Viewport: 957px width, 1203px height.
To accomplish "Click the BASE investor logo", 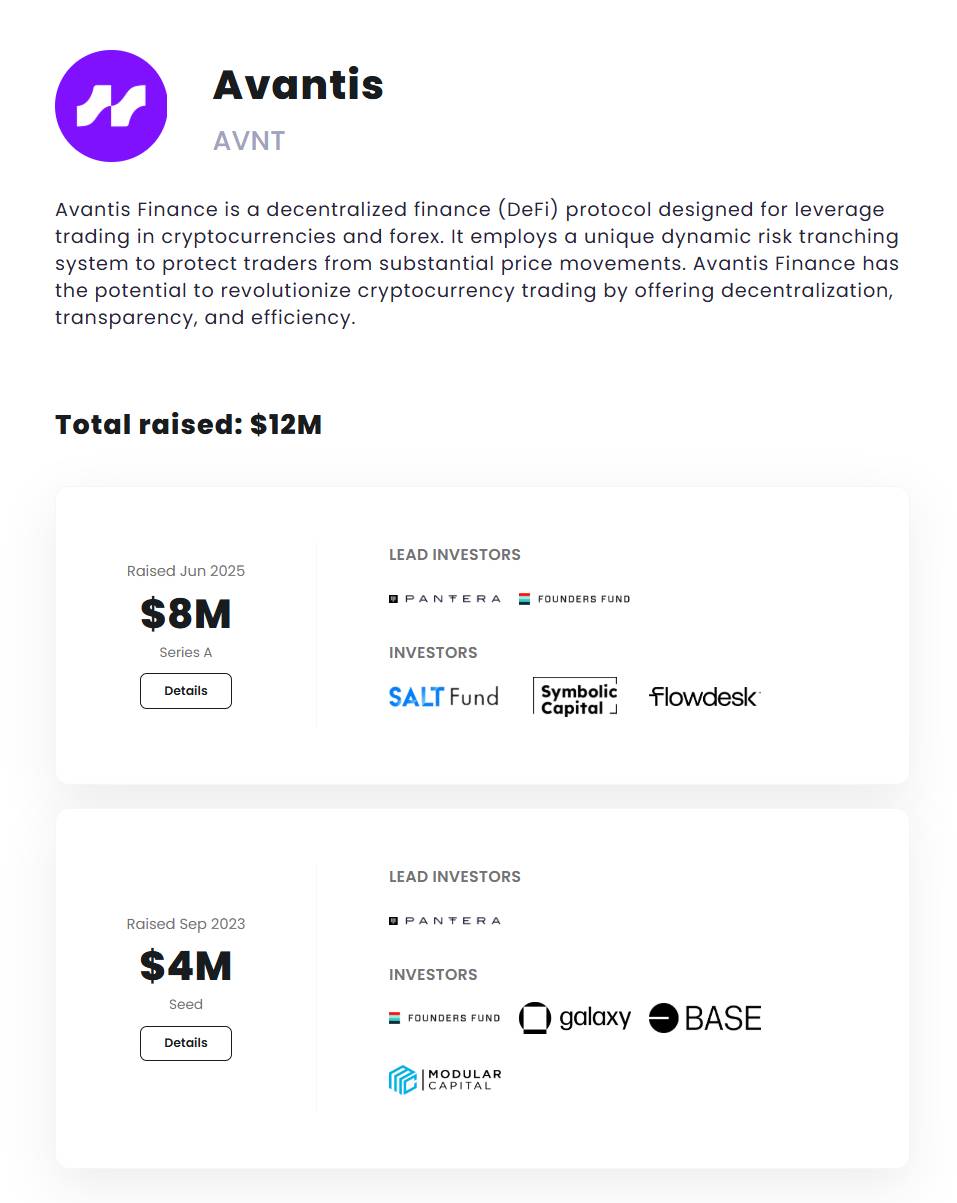I will [x=705, y=1018].
